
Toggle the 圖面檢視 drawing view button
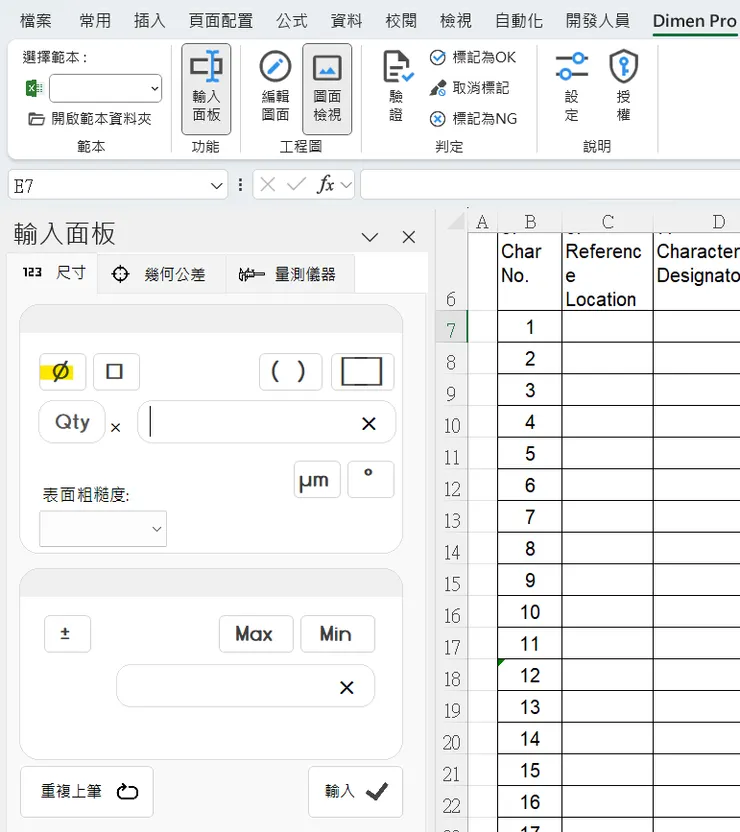(327, 89)
